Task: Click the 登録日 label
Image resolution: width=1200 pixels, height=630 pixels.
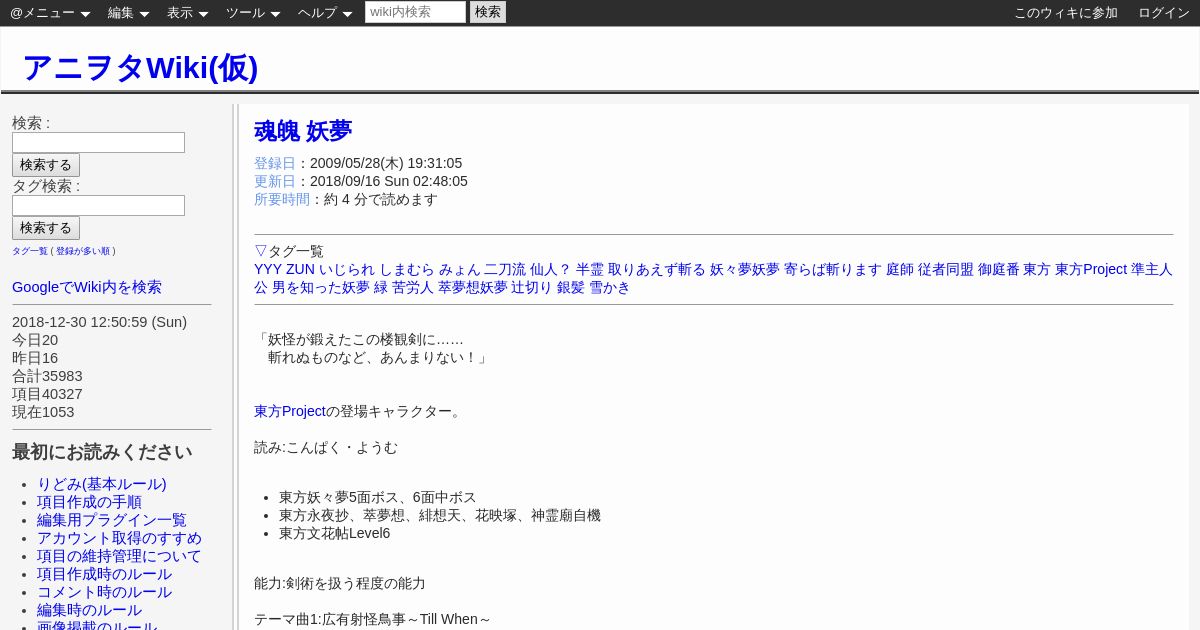Action: point(275,163)
